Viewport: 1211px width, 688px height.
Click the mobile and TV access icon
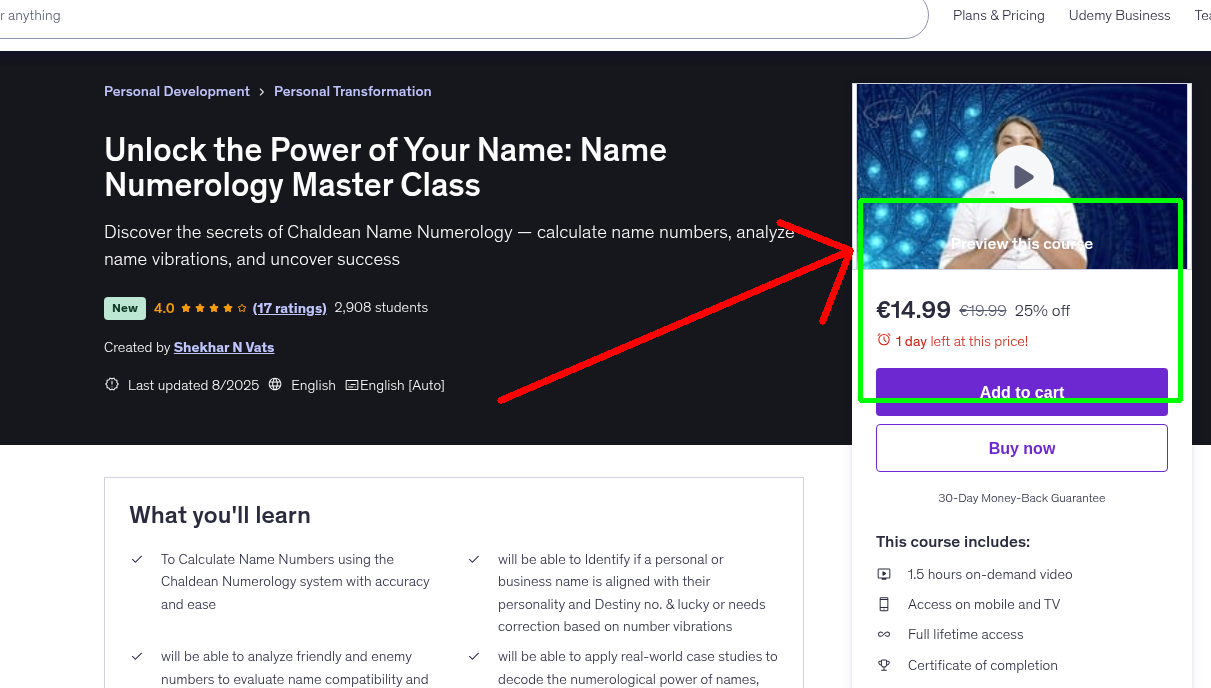[884, 604]
